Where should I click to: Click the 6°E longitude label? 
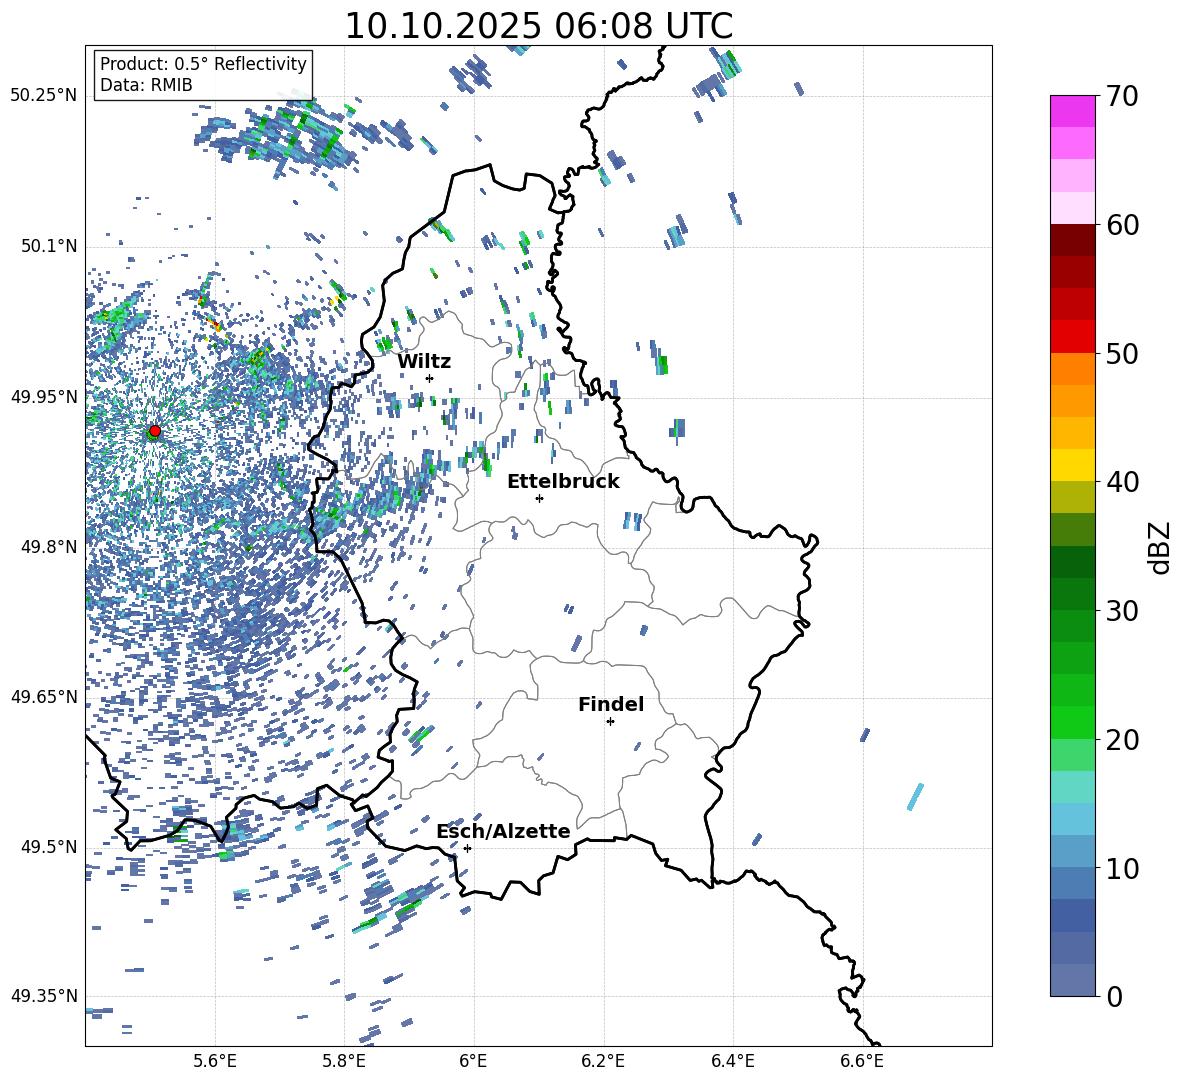pyautogui.click(x=473, y=1062)
